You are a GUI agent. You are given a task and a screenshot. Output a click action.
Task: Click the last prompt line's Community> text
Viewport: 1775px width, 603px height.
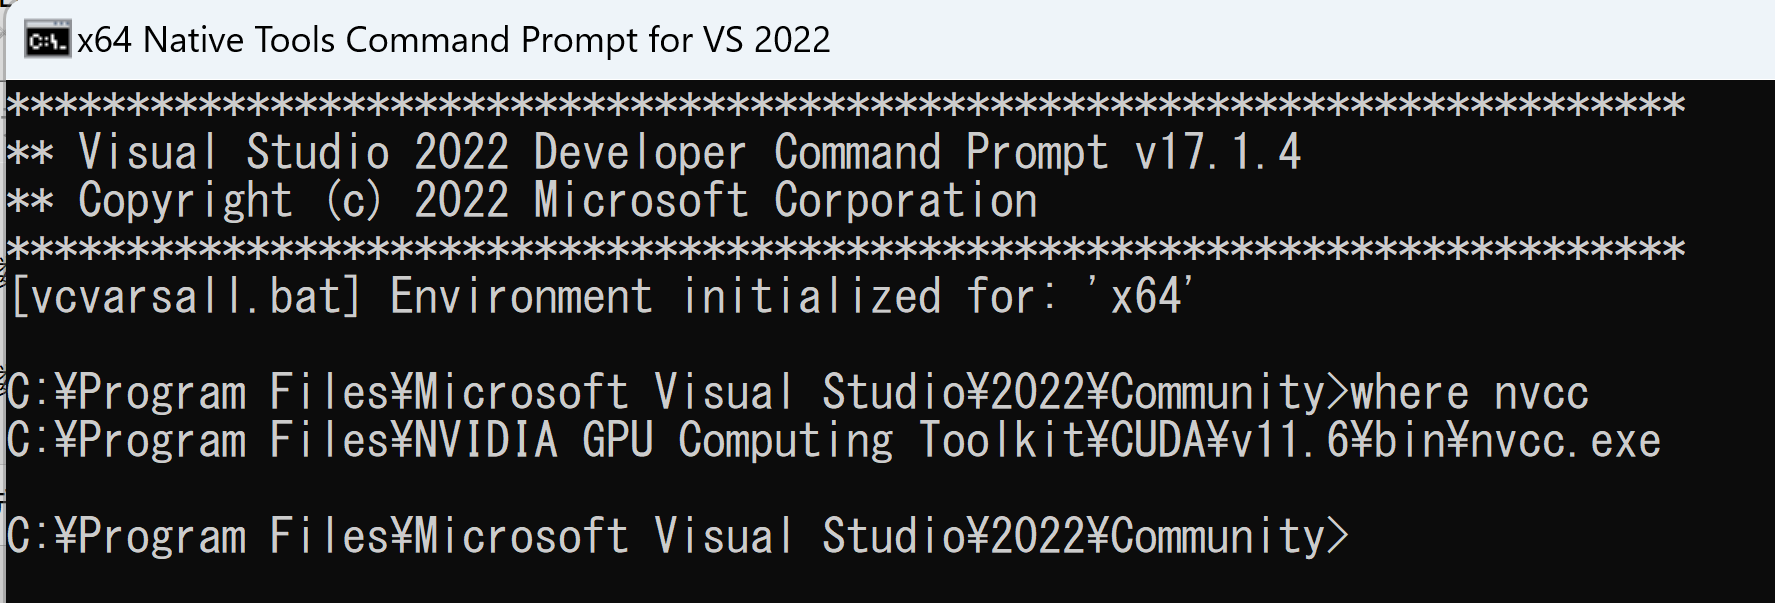1229,537
